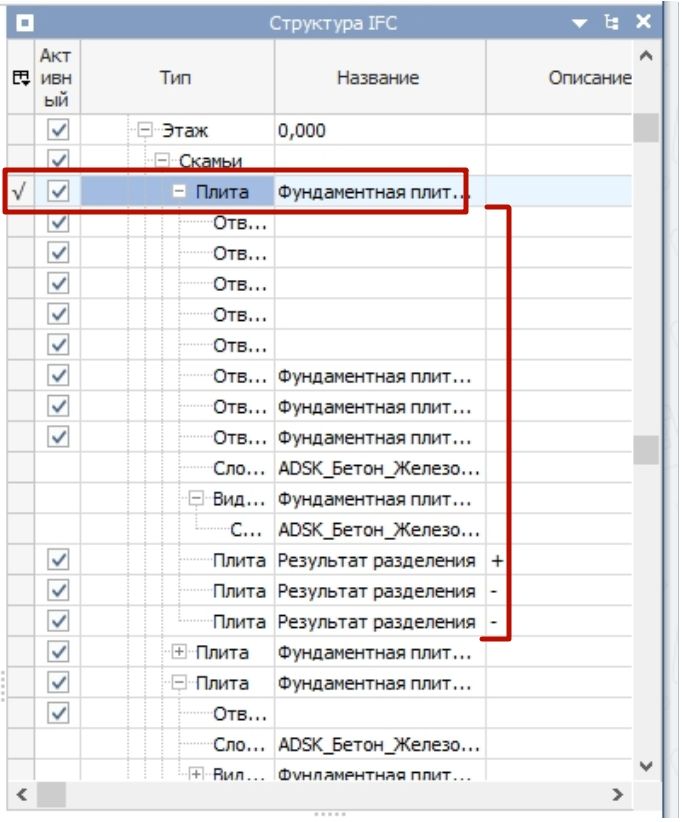This screenshot has height=822, width=683.
Task: Uncheck the Активный checkbox in the Этаж row
Action: (x=58, y=130)
